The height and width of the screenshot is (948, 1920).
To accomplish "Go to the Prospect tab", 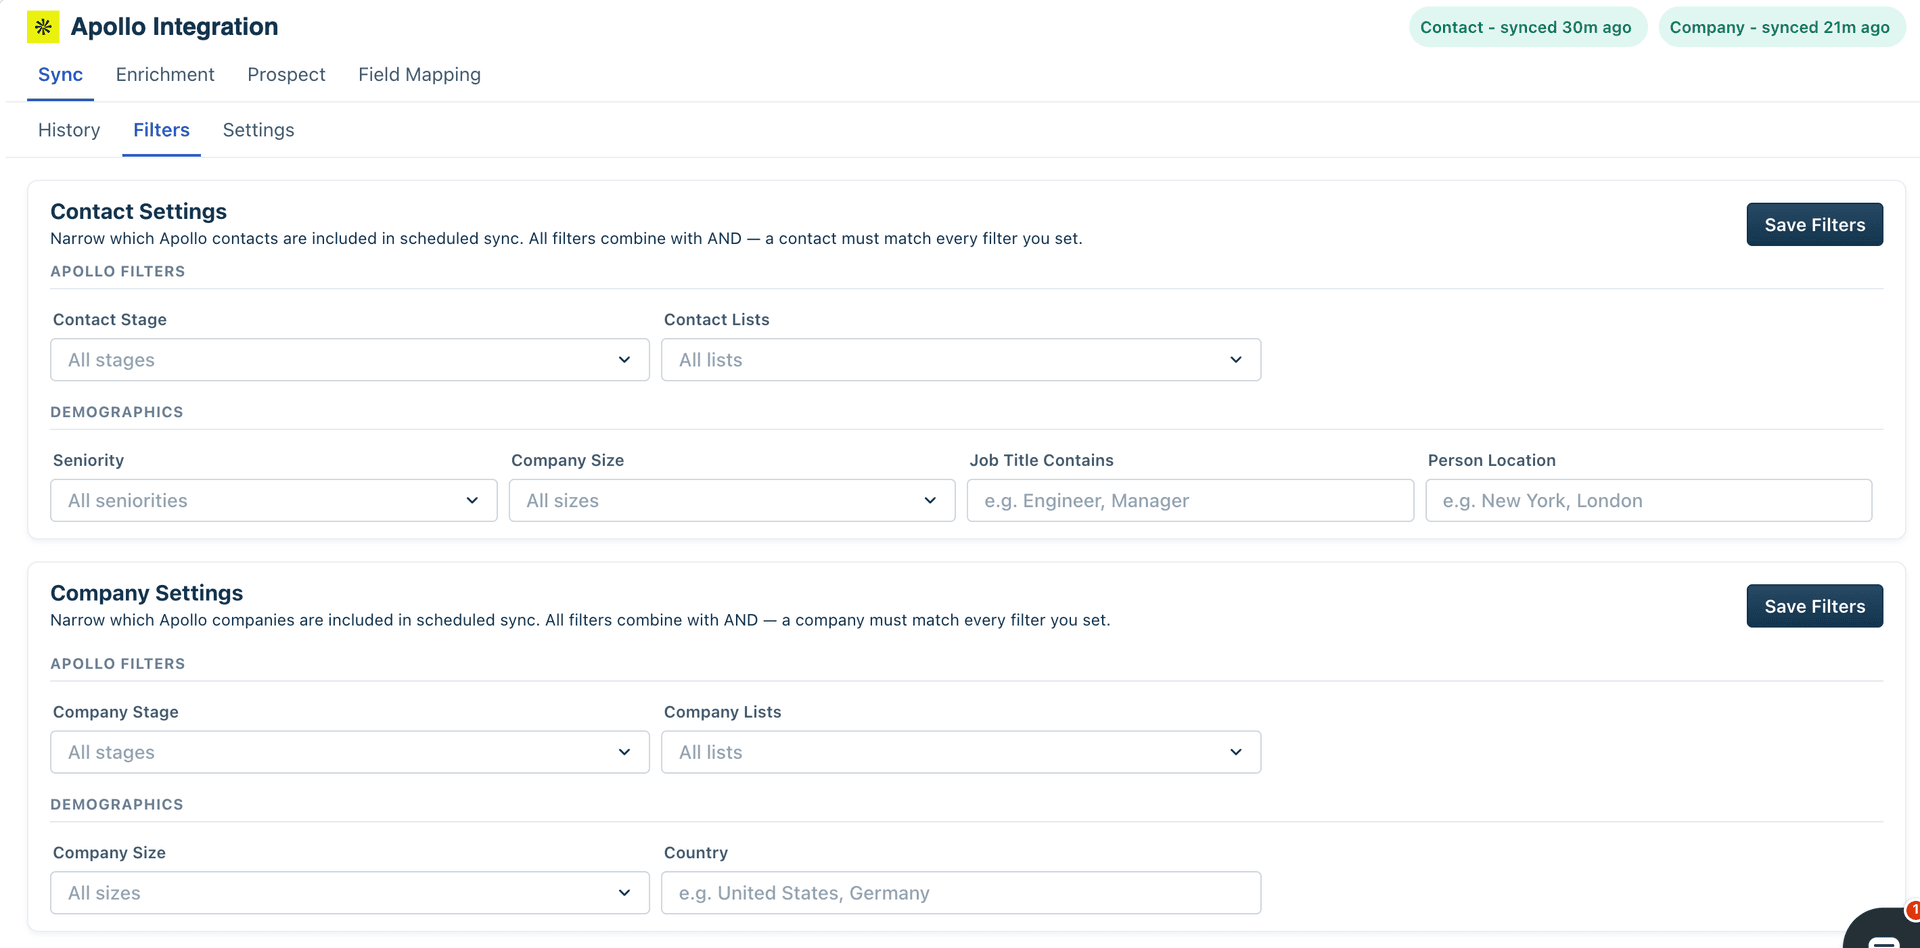I will tap(286, 75).
